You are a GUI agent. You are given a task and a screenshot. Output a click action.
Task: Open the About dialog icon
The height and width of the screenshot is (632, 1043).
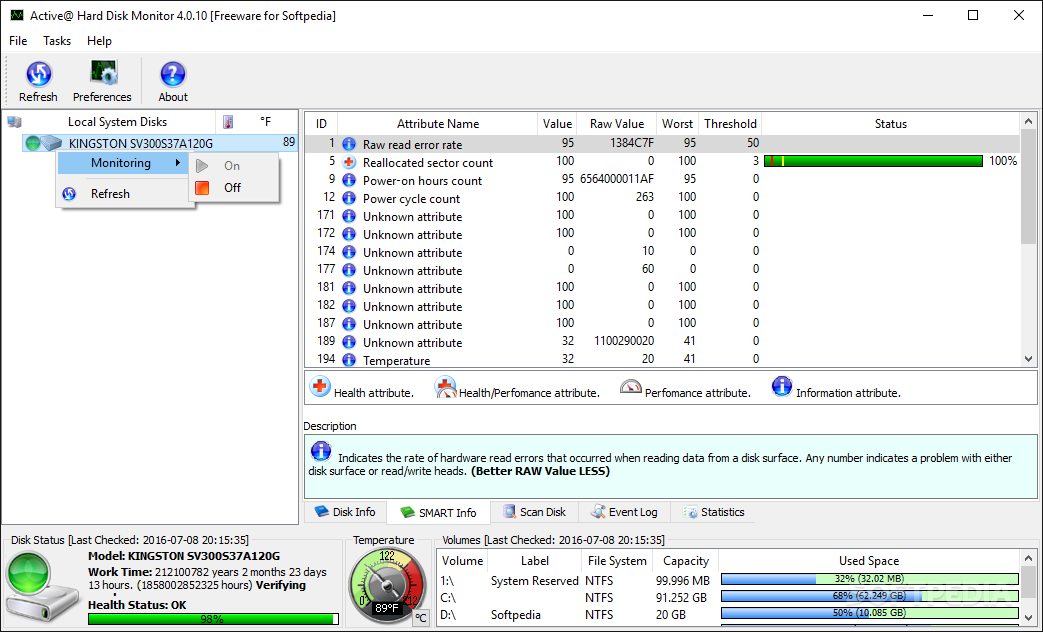click(x=173, y=75)
